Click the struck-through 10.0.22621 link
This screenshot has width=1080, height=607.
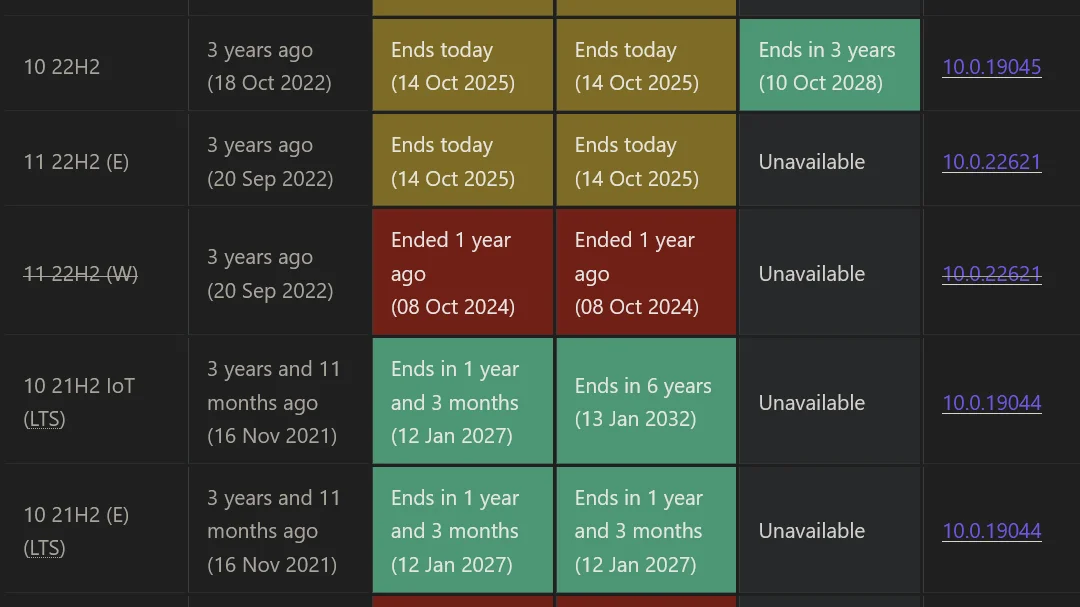(991, 274)
